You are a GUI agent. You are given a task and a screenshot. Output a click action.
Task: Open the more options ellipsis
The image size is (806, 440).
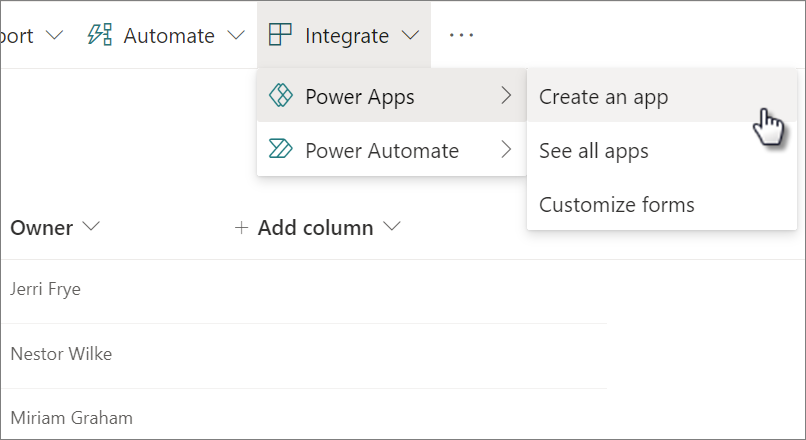461,35
